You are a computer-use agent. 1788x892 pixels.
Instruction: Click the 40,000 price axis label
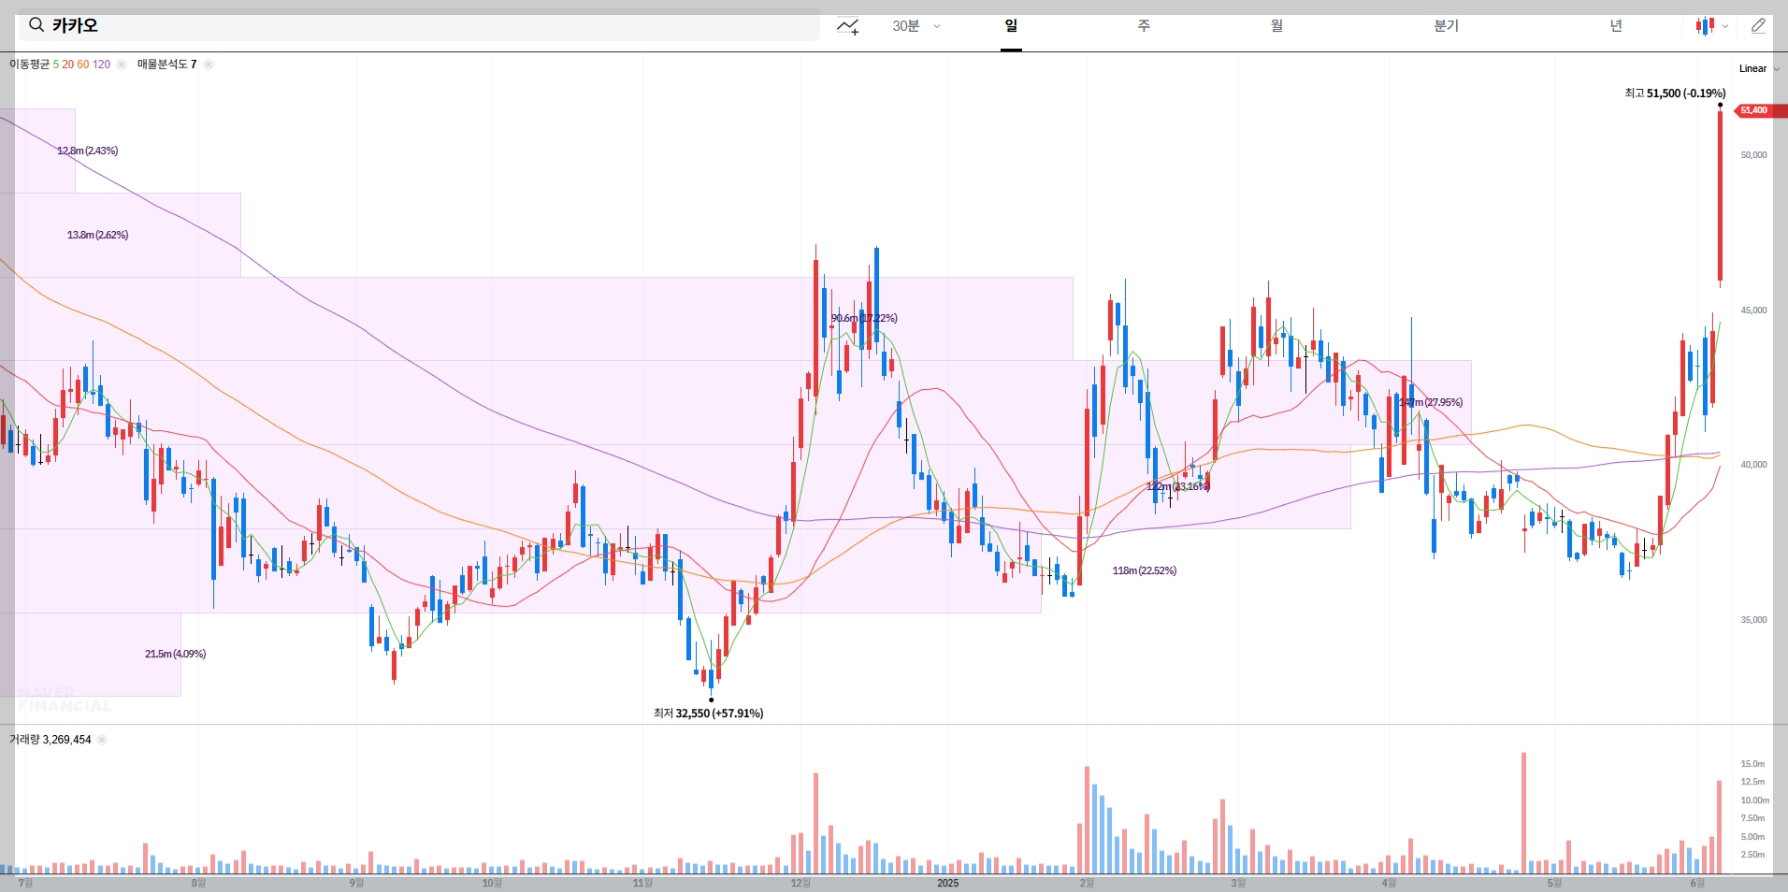(1753, 465)
